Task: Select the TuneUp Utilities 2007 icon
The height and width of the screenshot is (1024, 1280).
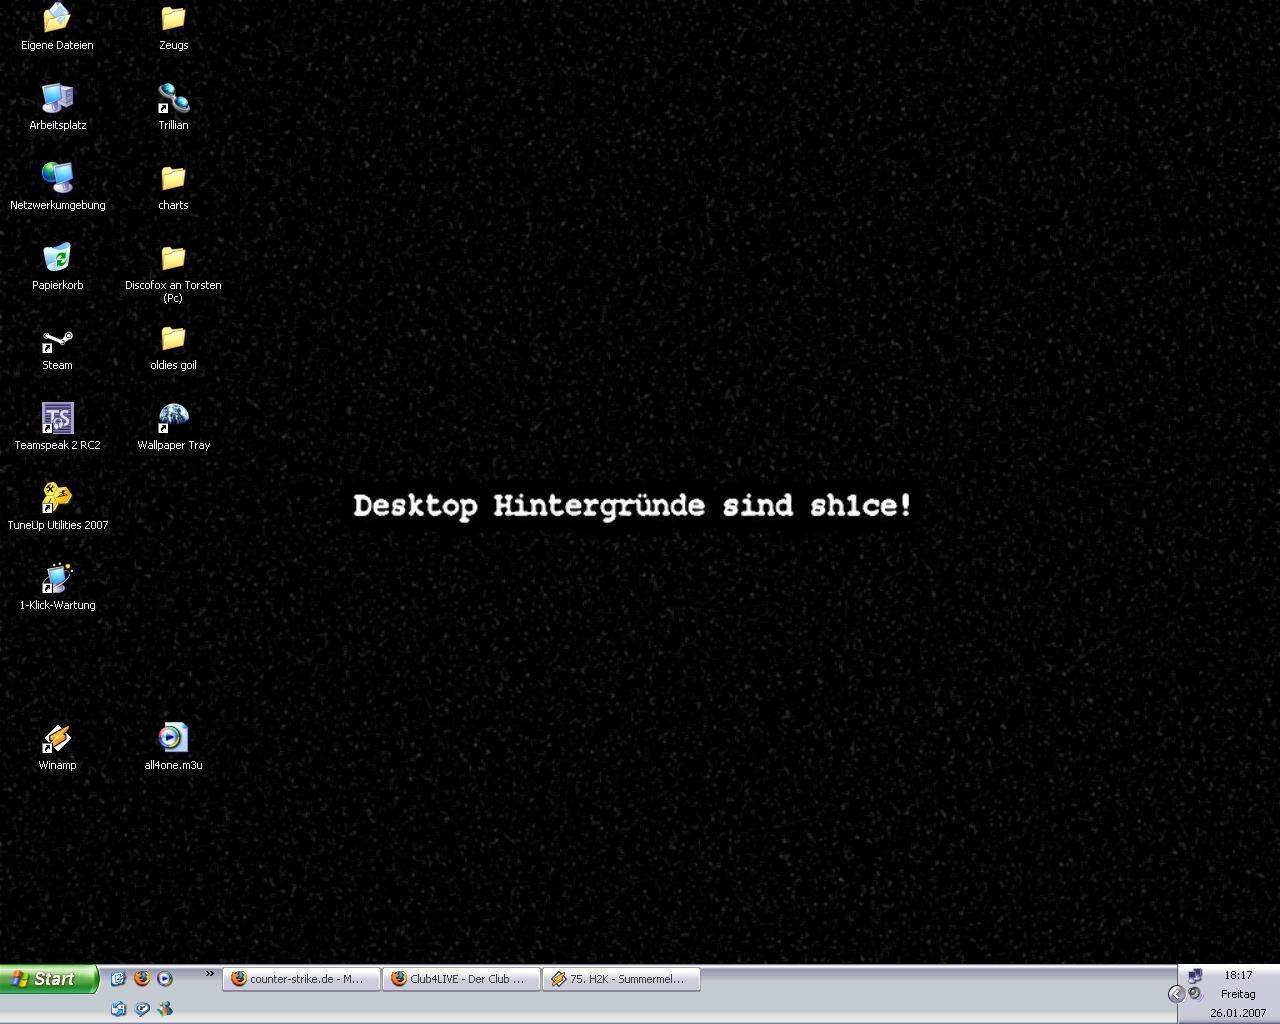Action: 57,499
